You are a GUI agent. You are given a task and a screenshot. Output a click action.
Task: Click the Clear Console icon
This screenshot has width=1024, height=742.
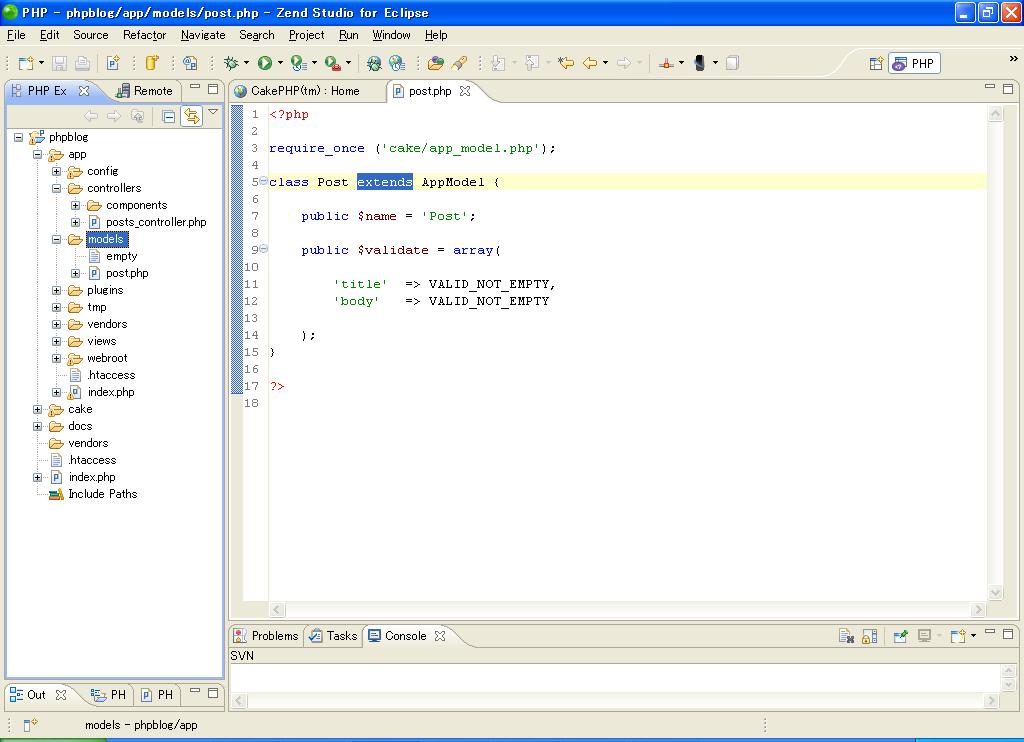(x=846, y=636)
